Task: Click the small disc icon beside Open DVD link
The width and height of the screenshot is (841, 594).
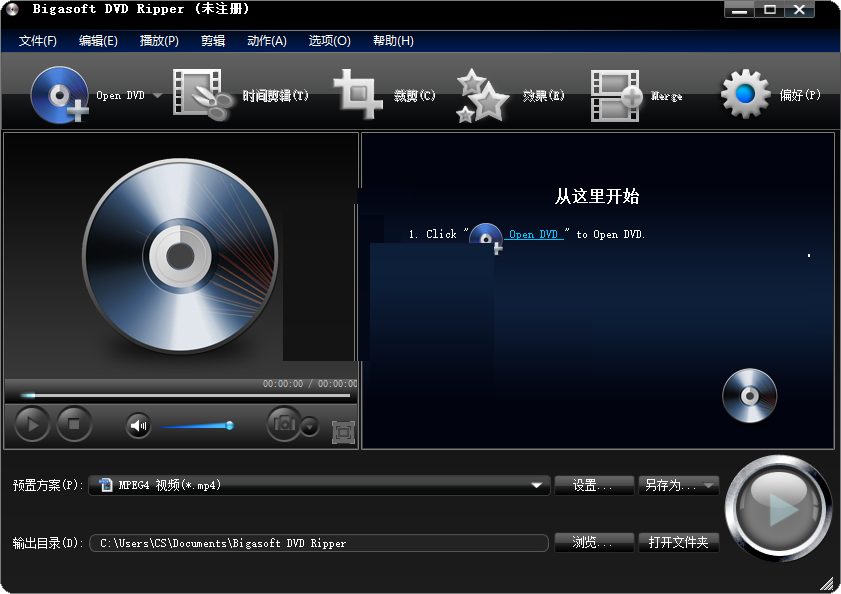Action: [x=486, y=236]
